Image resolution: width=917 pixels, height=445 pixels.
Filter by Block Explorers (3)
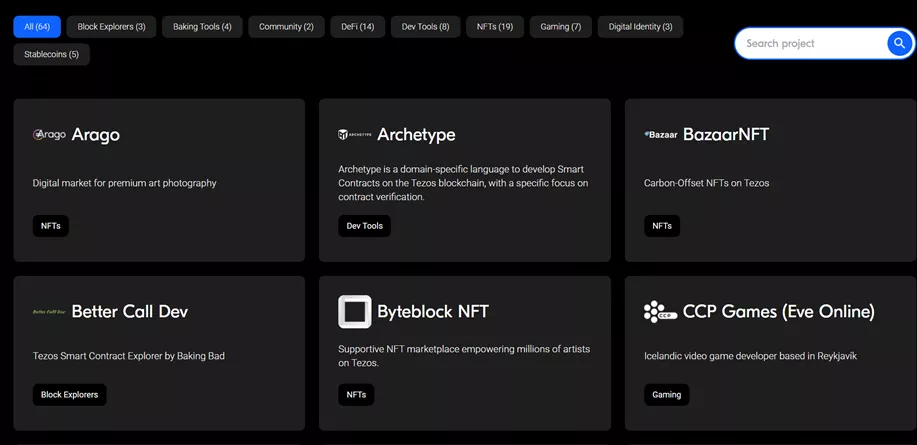(111, 26)
